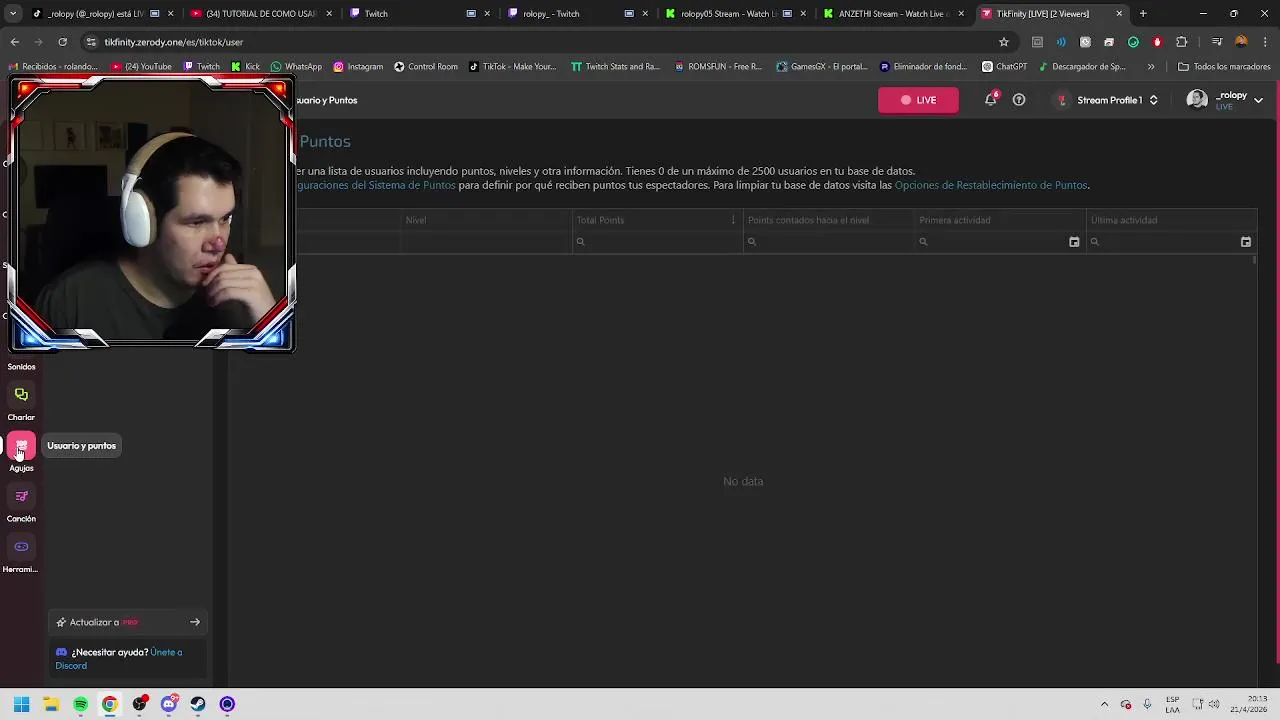Click the site info icon in address bar

click(x=91, y=42)
